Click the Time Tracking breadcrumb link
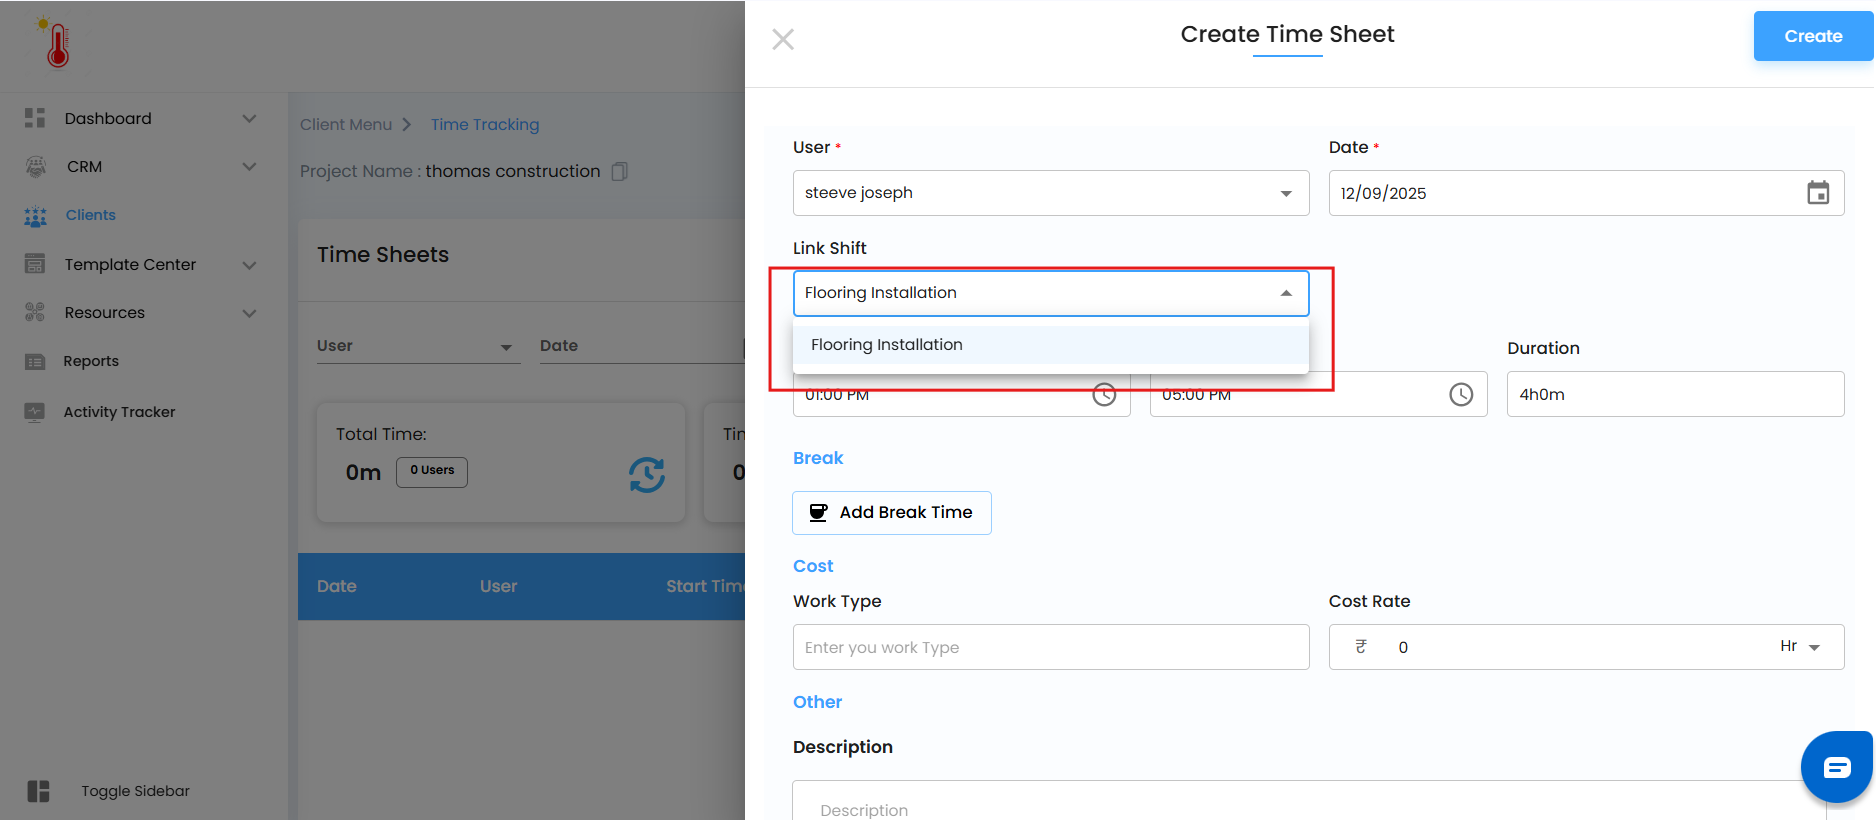Screen dimensions: 1876x820 click(484, 125)
